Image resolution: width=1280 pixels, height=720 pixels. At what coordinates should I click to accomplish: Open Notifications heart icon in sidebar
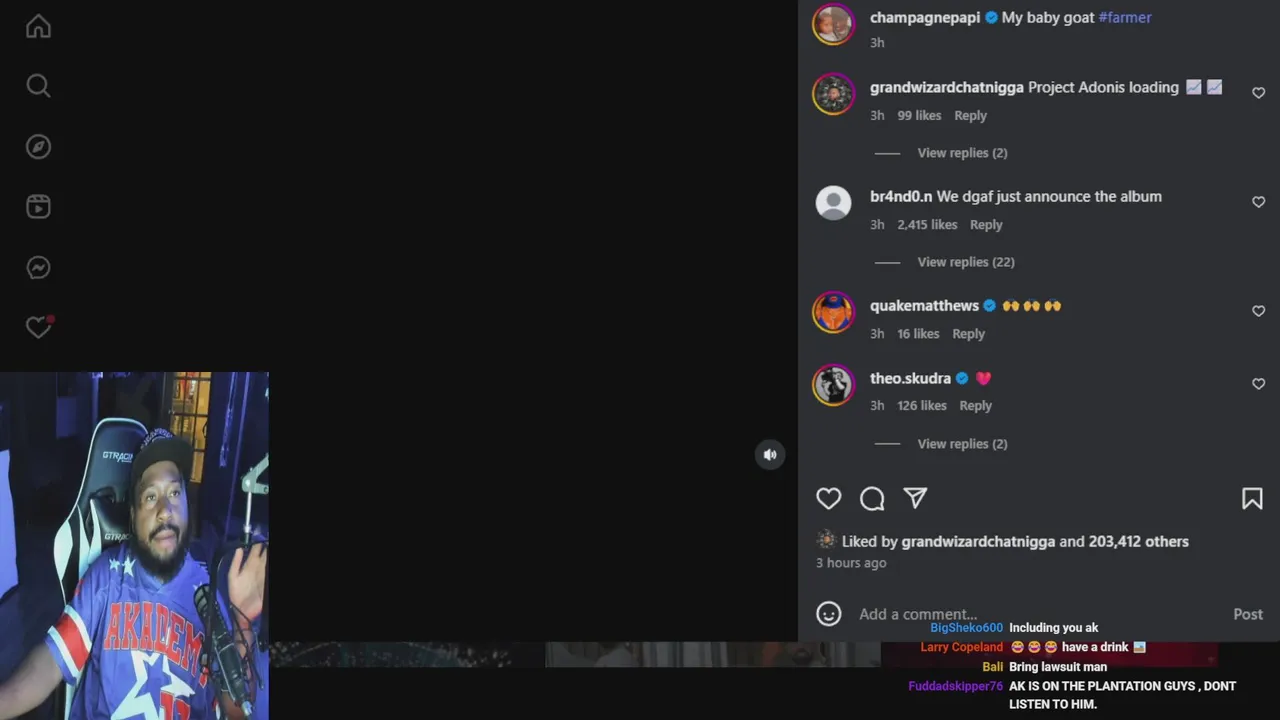coord(39,327)
